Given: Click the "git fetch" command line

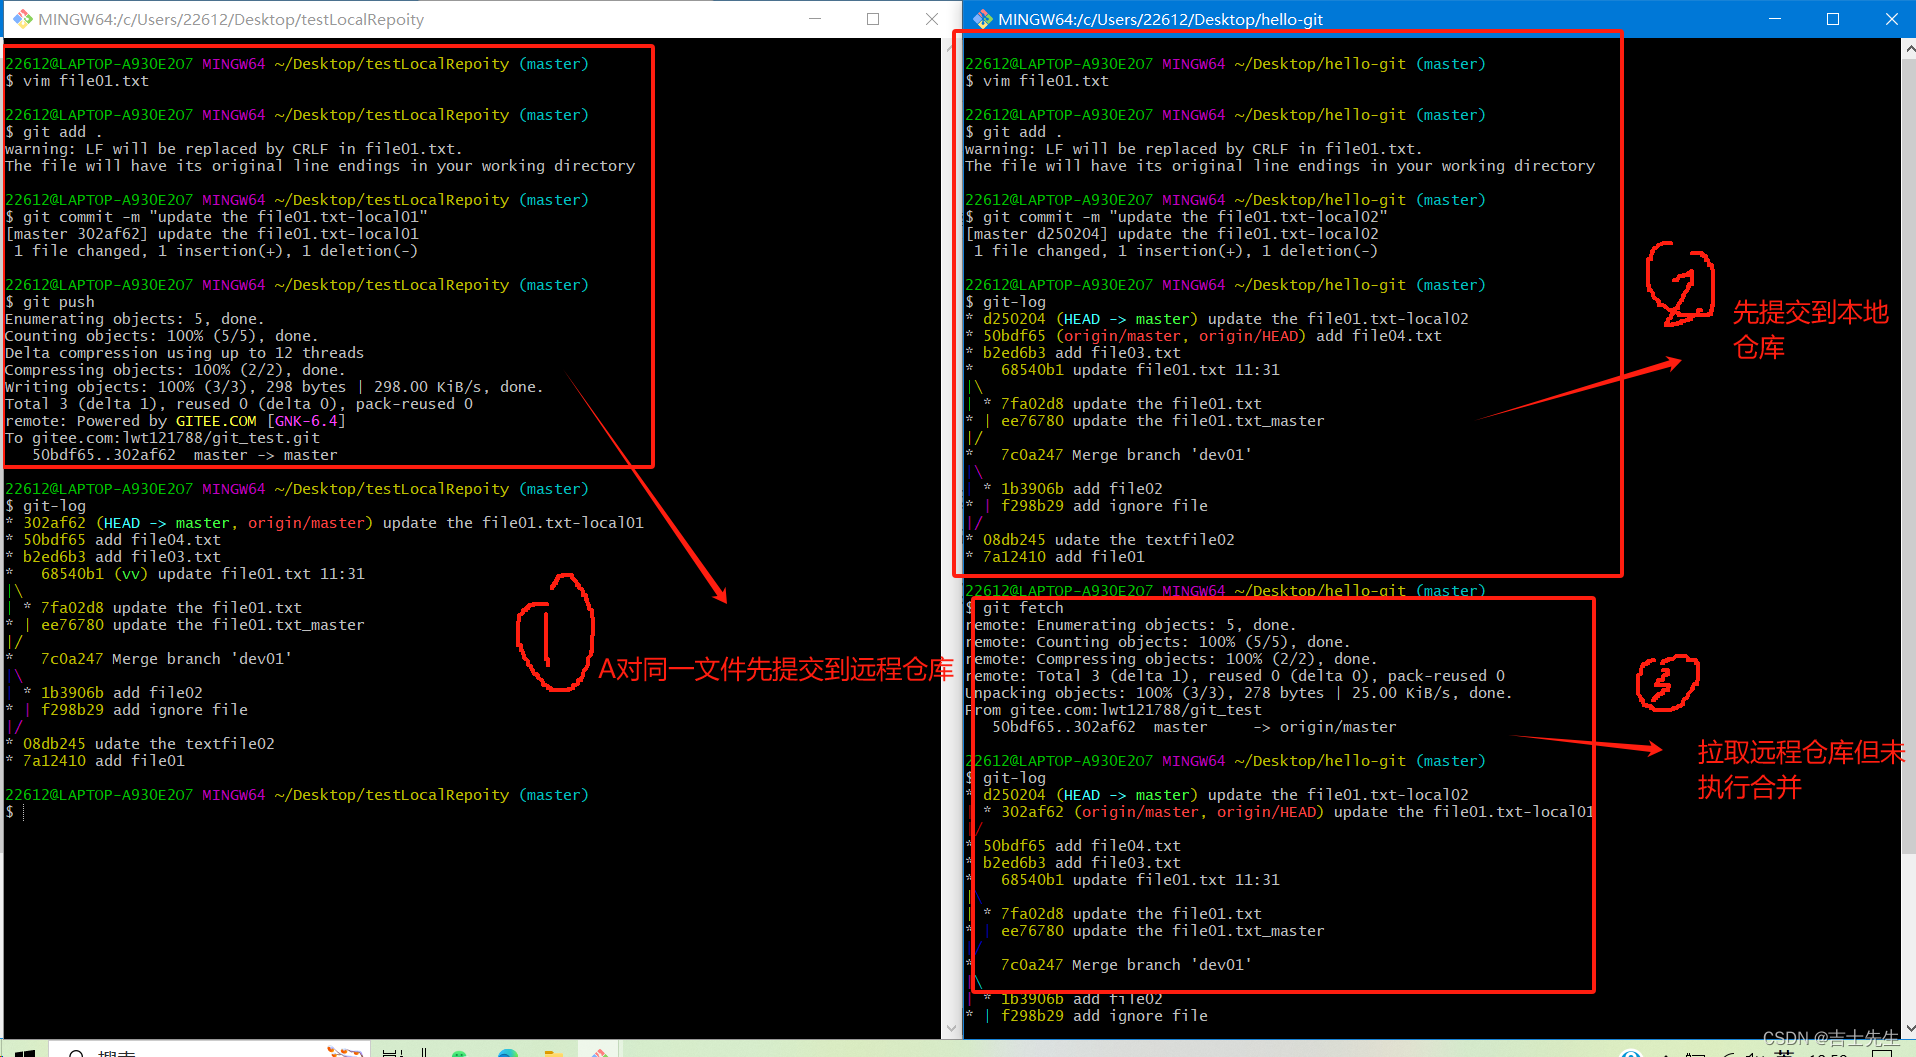Looking at the screenshot, I should click(x=1014, y=608).
